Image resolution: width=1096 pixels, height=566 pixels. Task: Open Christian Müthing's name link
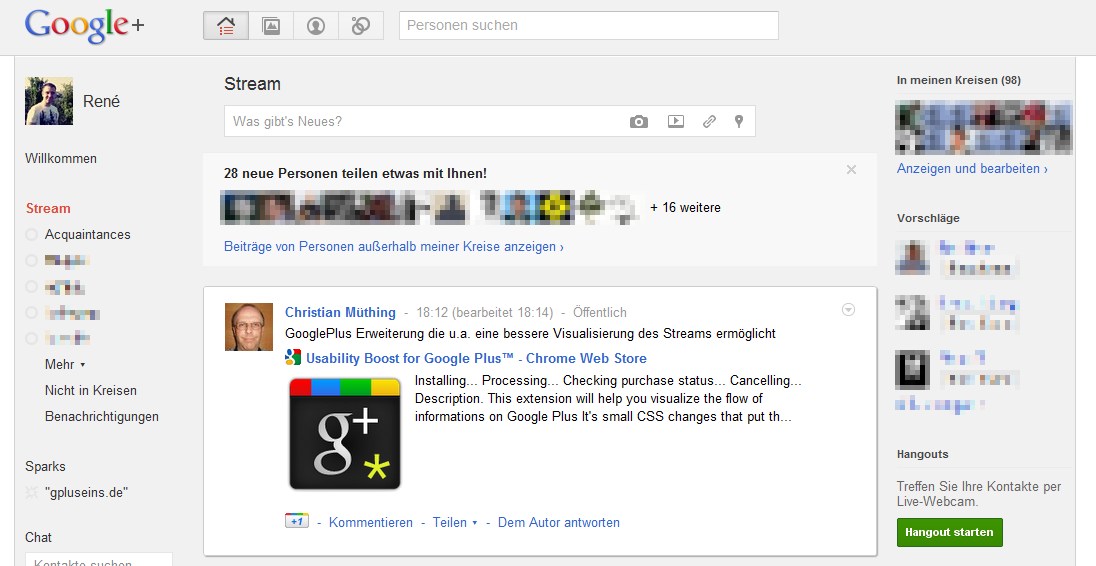coord(340,312)
